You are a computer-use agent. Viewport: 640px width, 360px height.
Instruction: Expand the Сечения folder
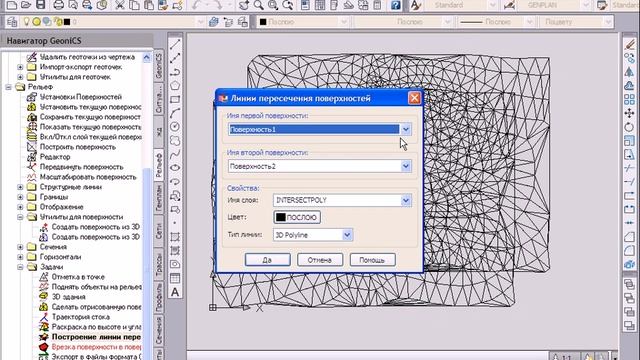point(20,247)
